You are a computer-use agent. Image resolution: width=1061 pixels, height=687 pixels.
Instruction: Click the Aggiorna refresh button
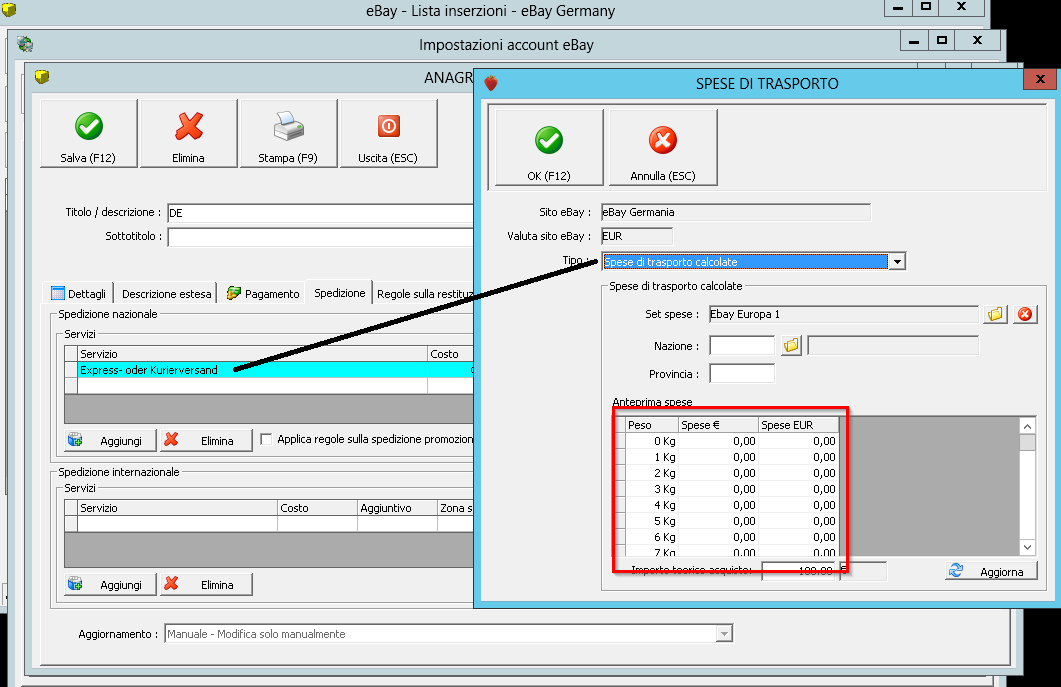point(991,571)
